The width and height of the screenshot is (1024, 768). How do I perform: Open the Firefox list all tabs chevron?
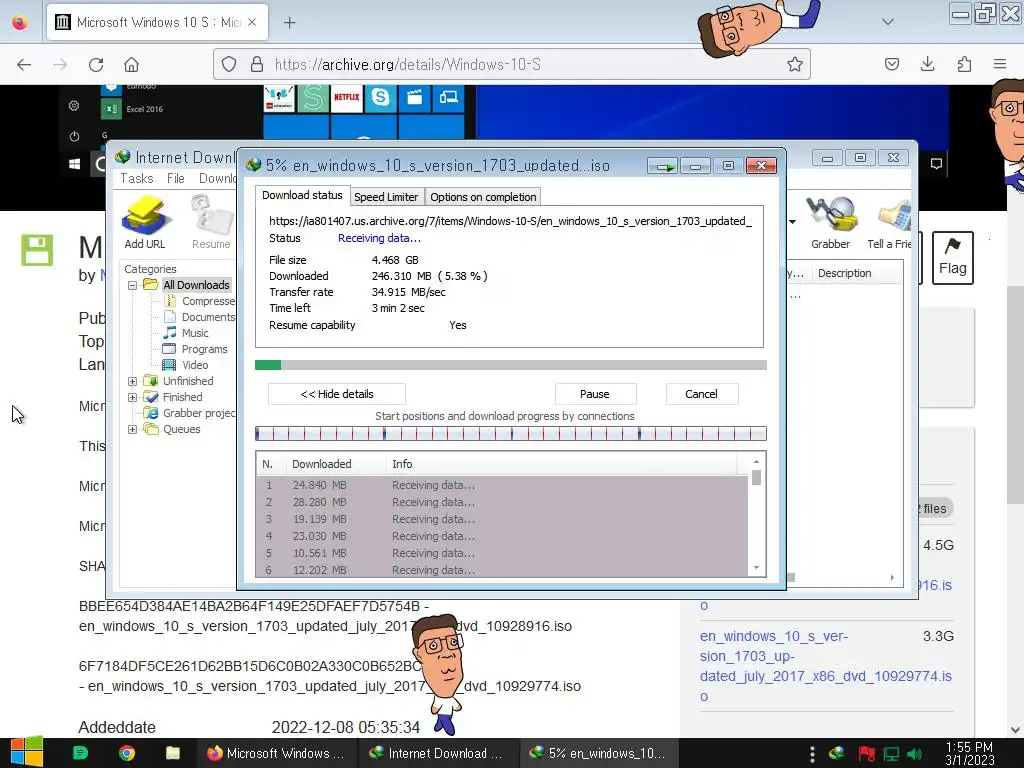coord(888,22)
